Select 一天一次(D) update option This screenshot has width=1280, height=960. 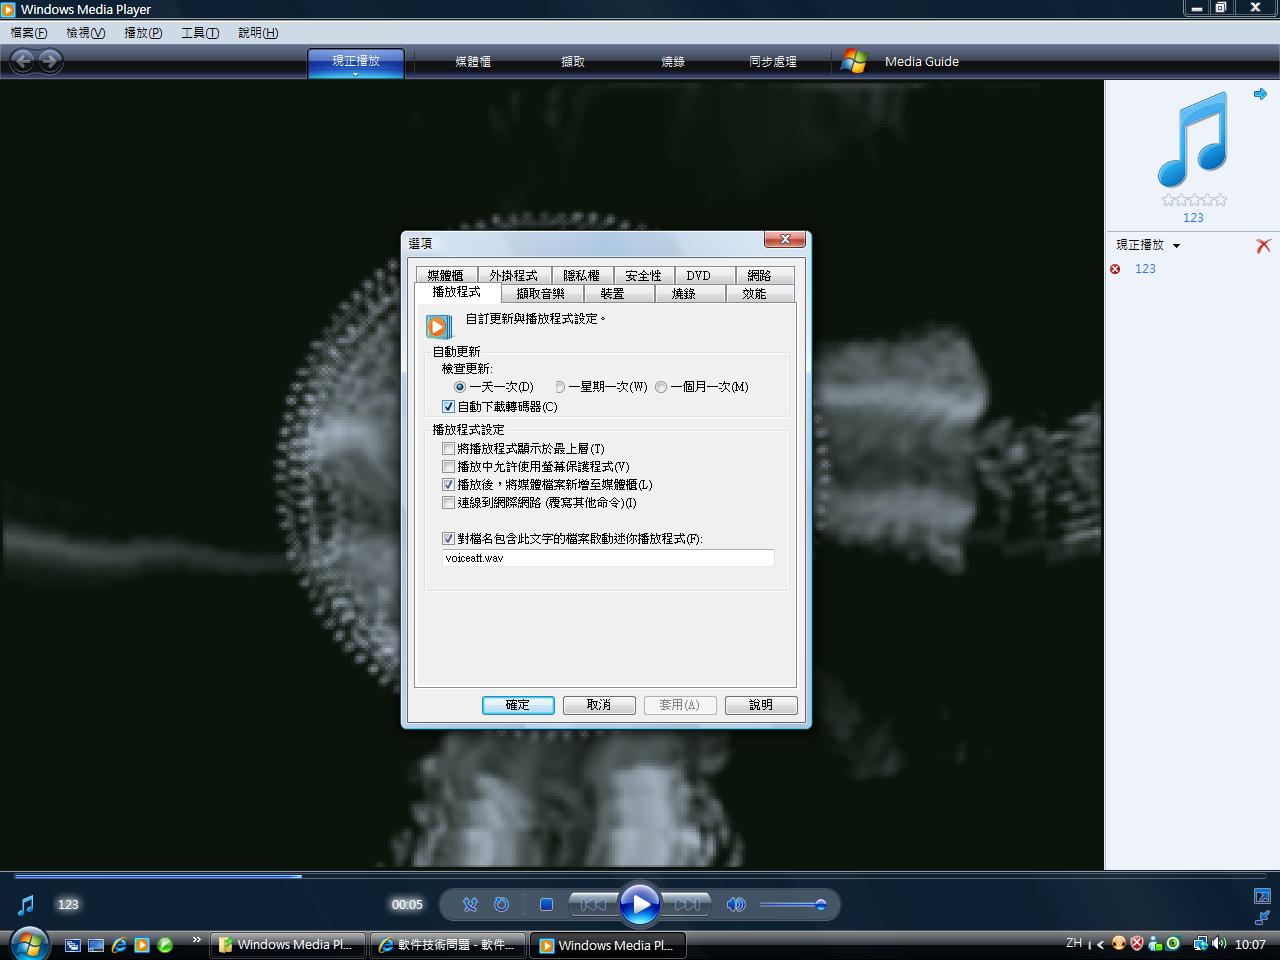coord(494,387)
